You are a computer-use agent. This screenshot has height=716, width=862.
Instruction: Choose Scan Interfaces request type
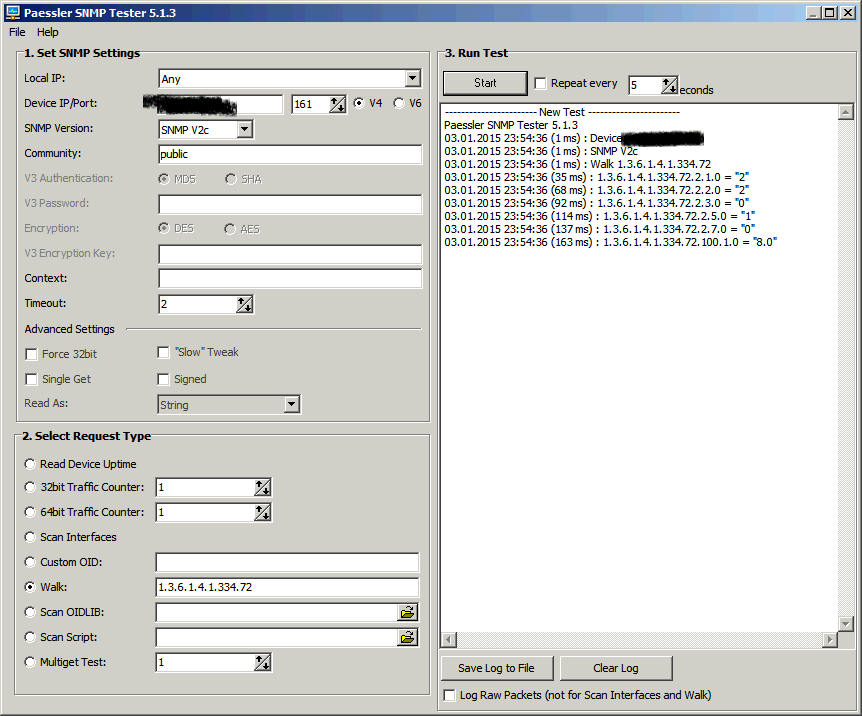(x=30, y=537)
